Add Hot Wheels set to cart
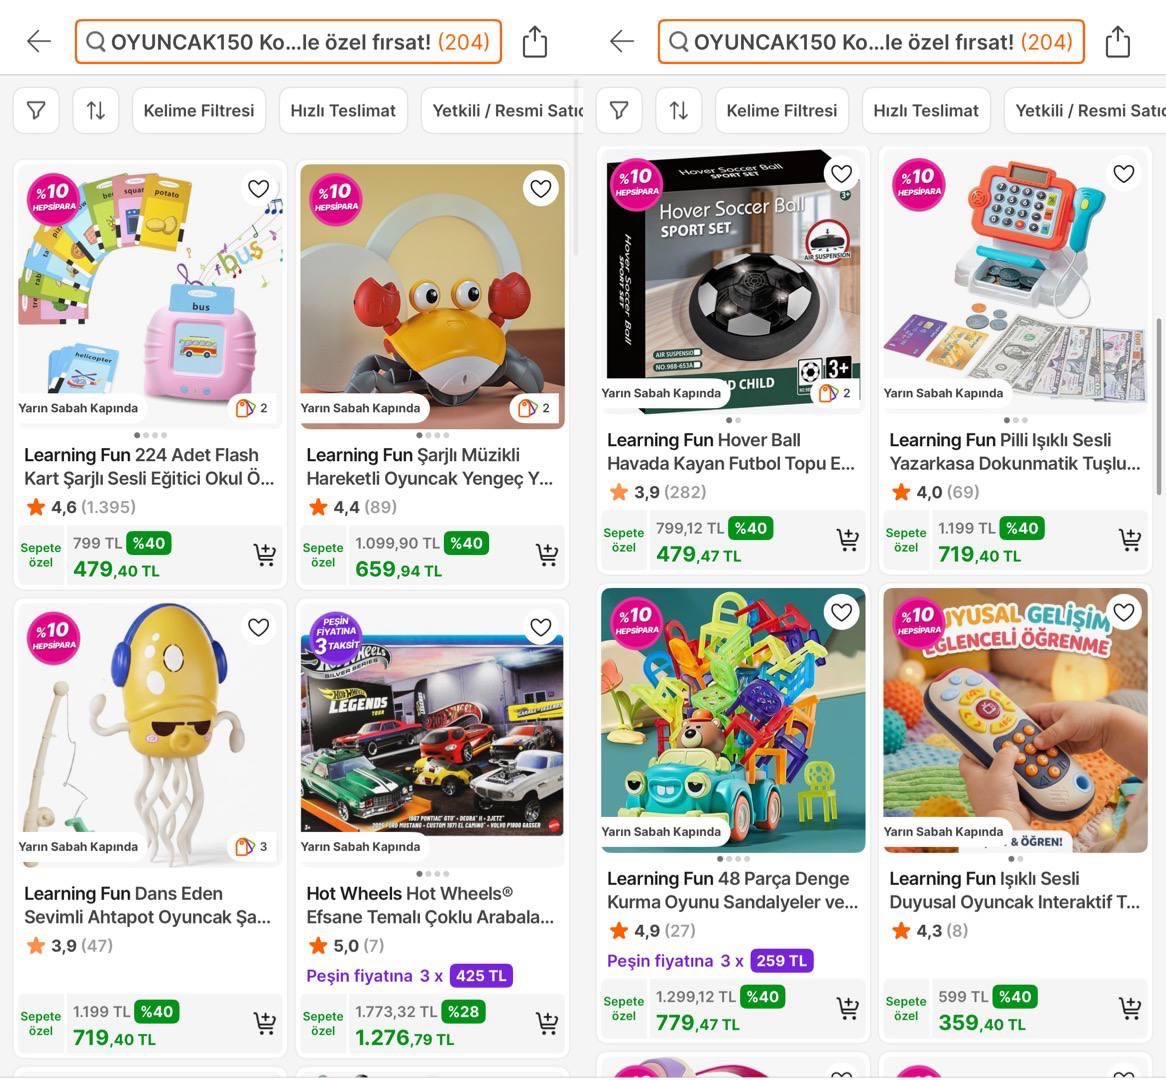This screenshot has width=1166, height=1080. click(547, 1023)
